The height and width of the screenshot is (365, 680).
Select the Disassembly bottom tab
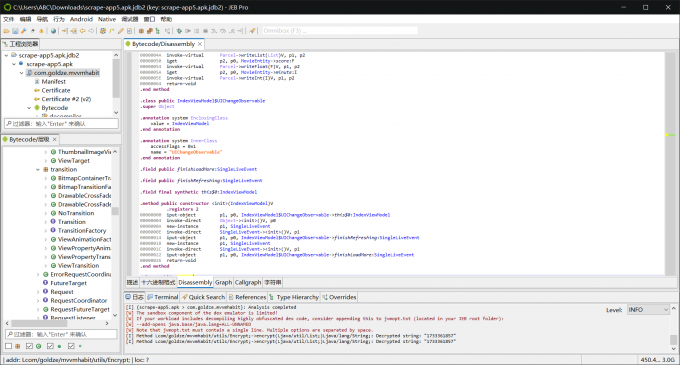[x=195, y=283]
